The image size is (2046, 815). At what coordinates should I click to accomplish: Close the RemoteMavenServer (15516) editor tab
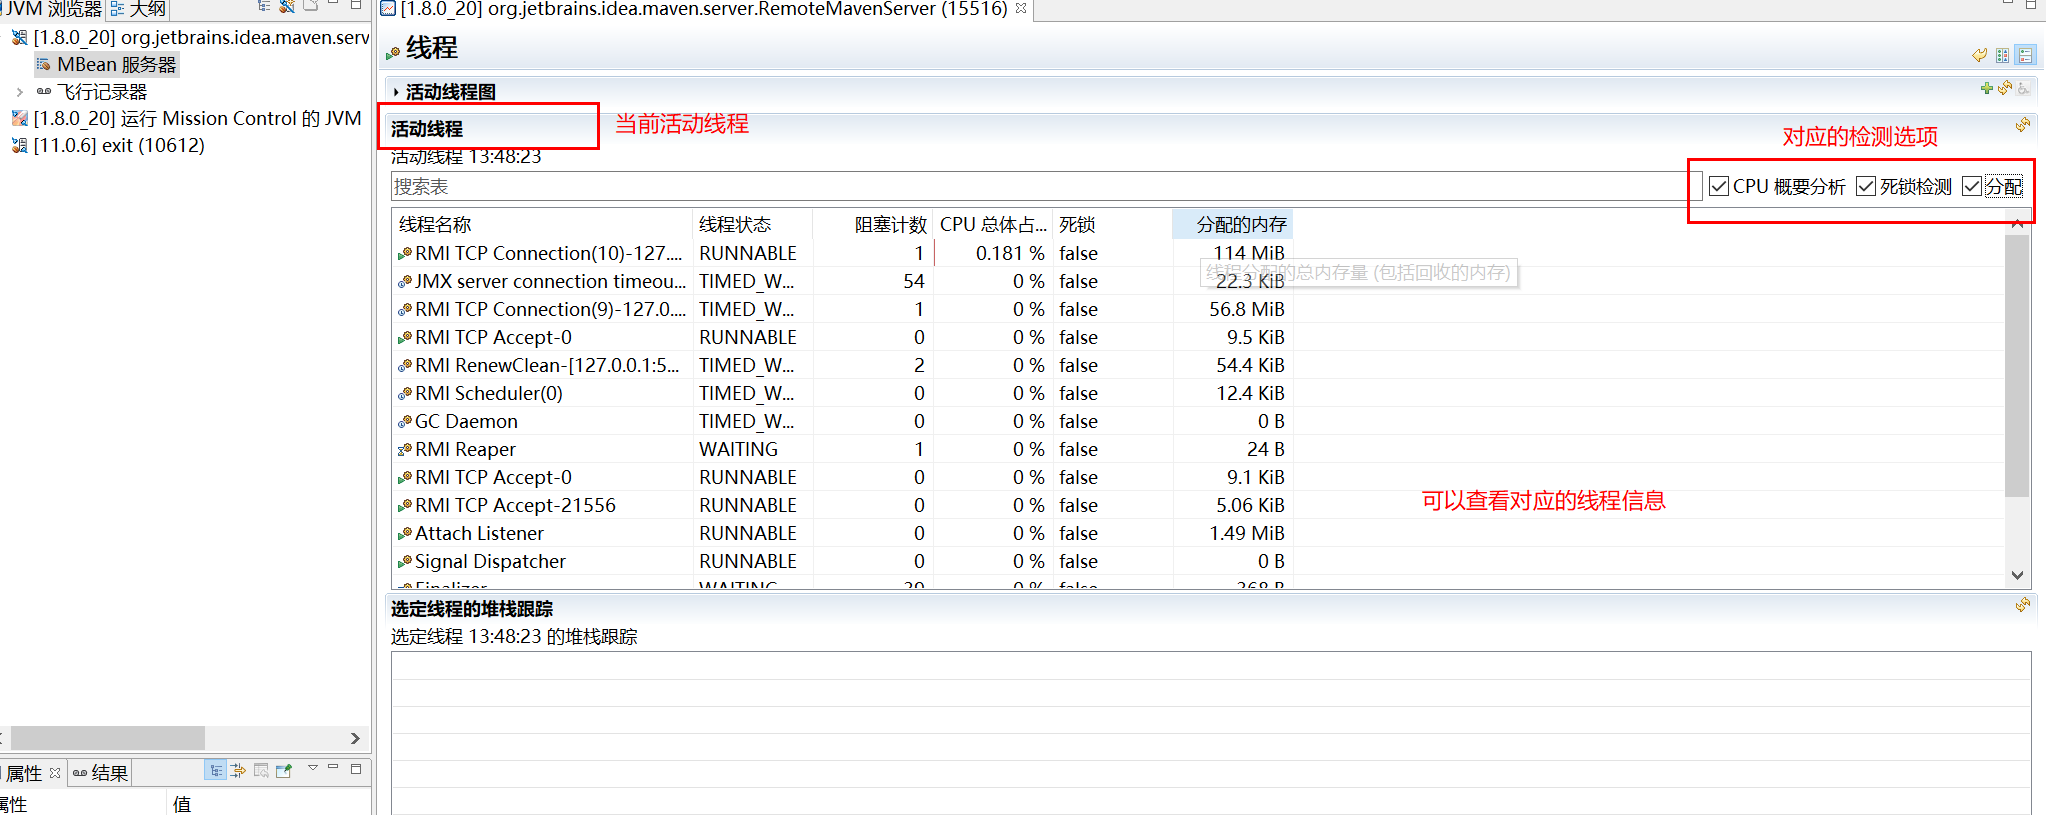1021,8
